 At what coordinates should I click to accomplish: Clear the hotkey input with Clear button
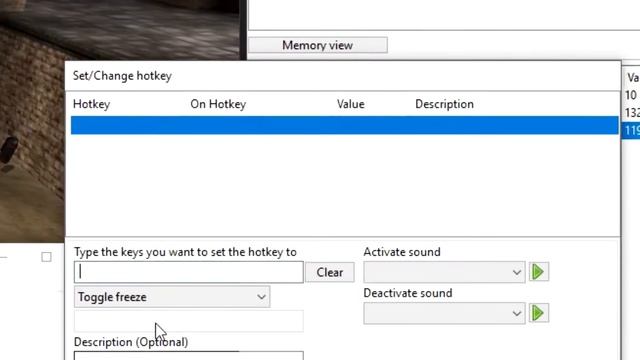330,272
